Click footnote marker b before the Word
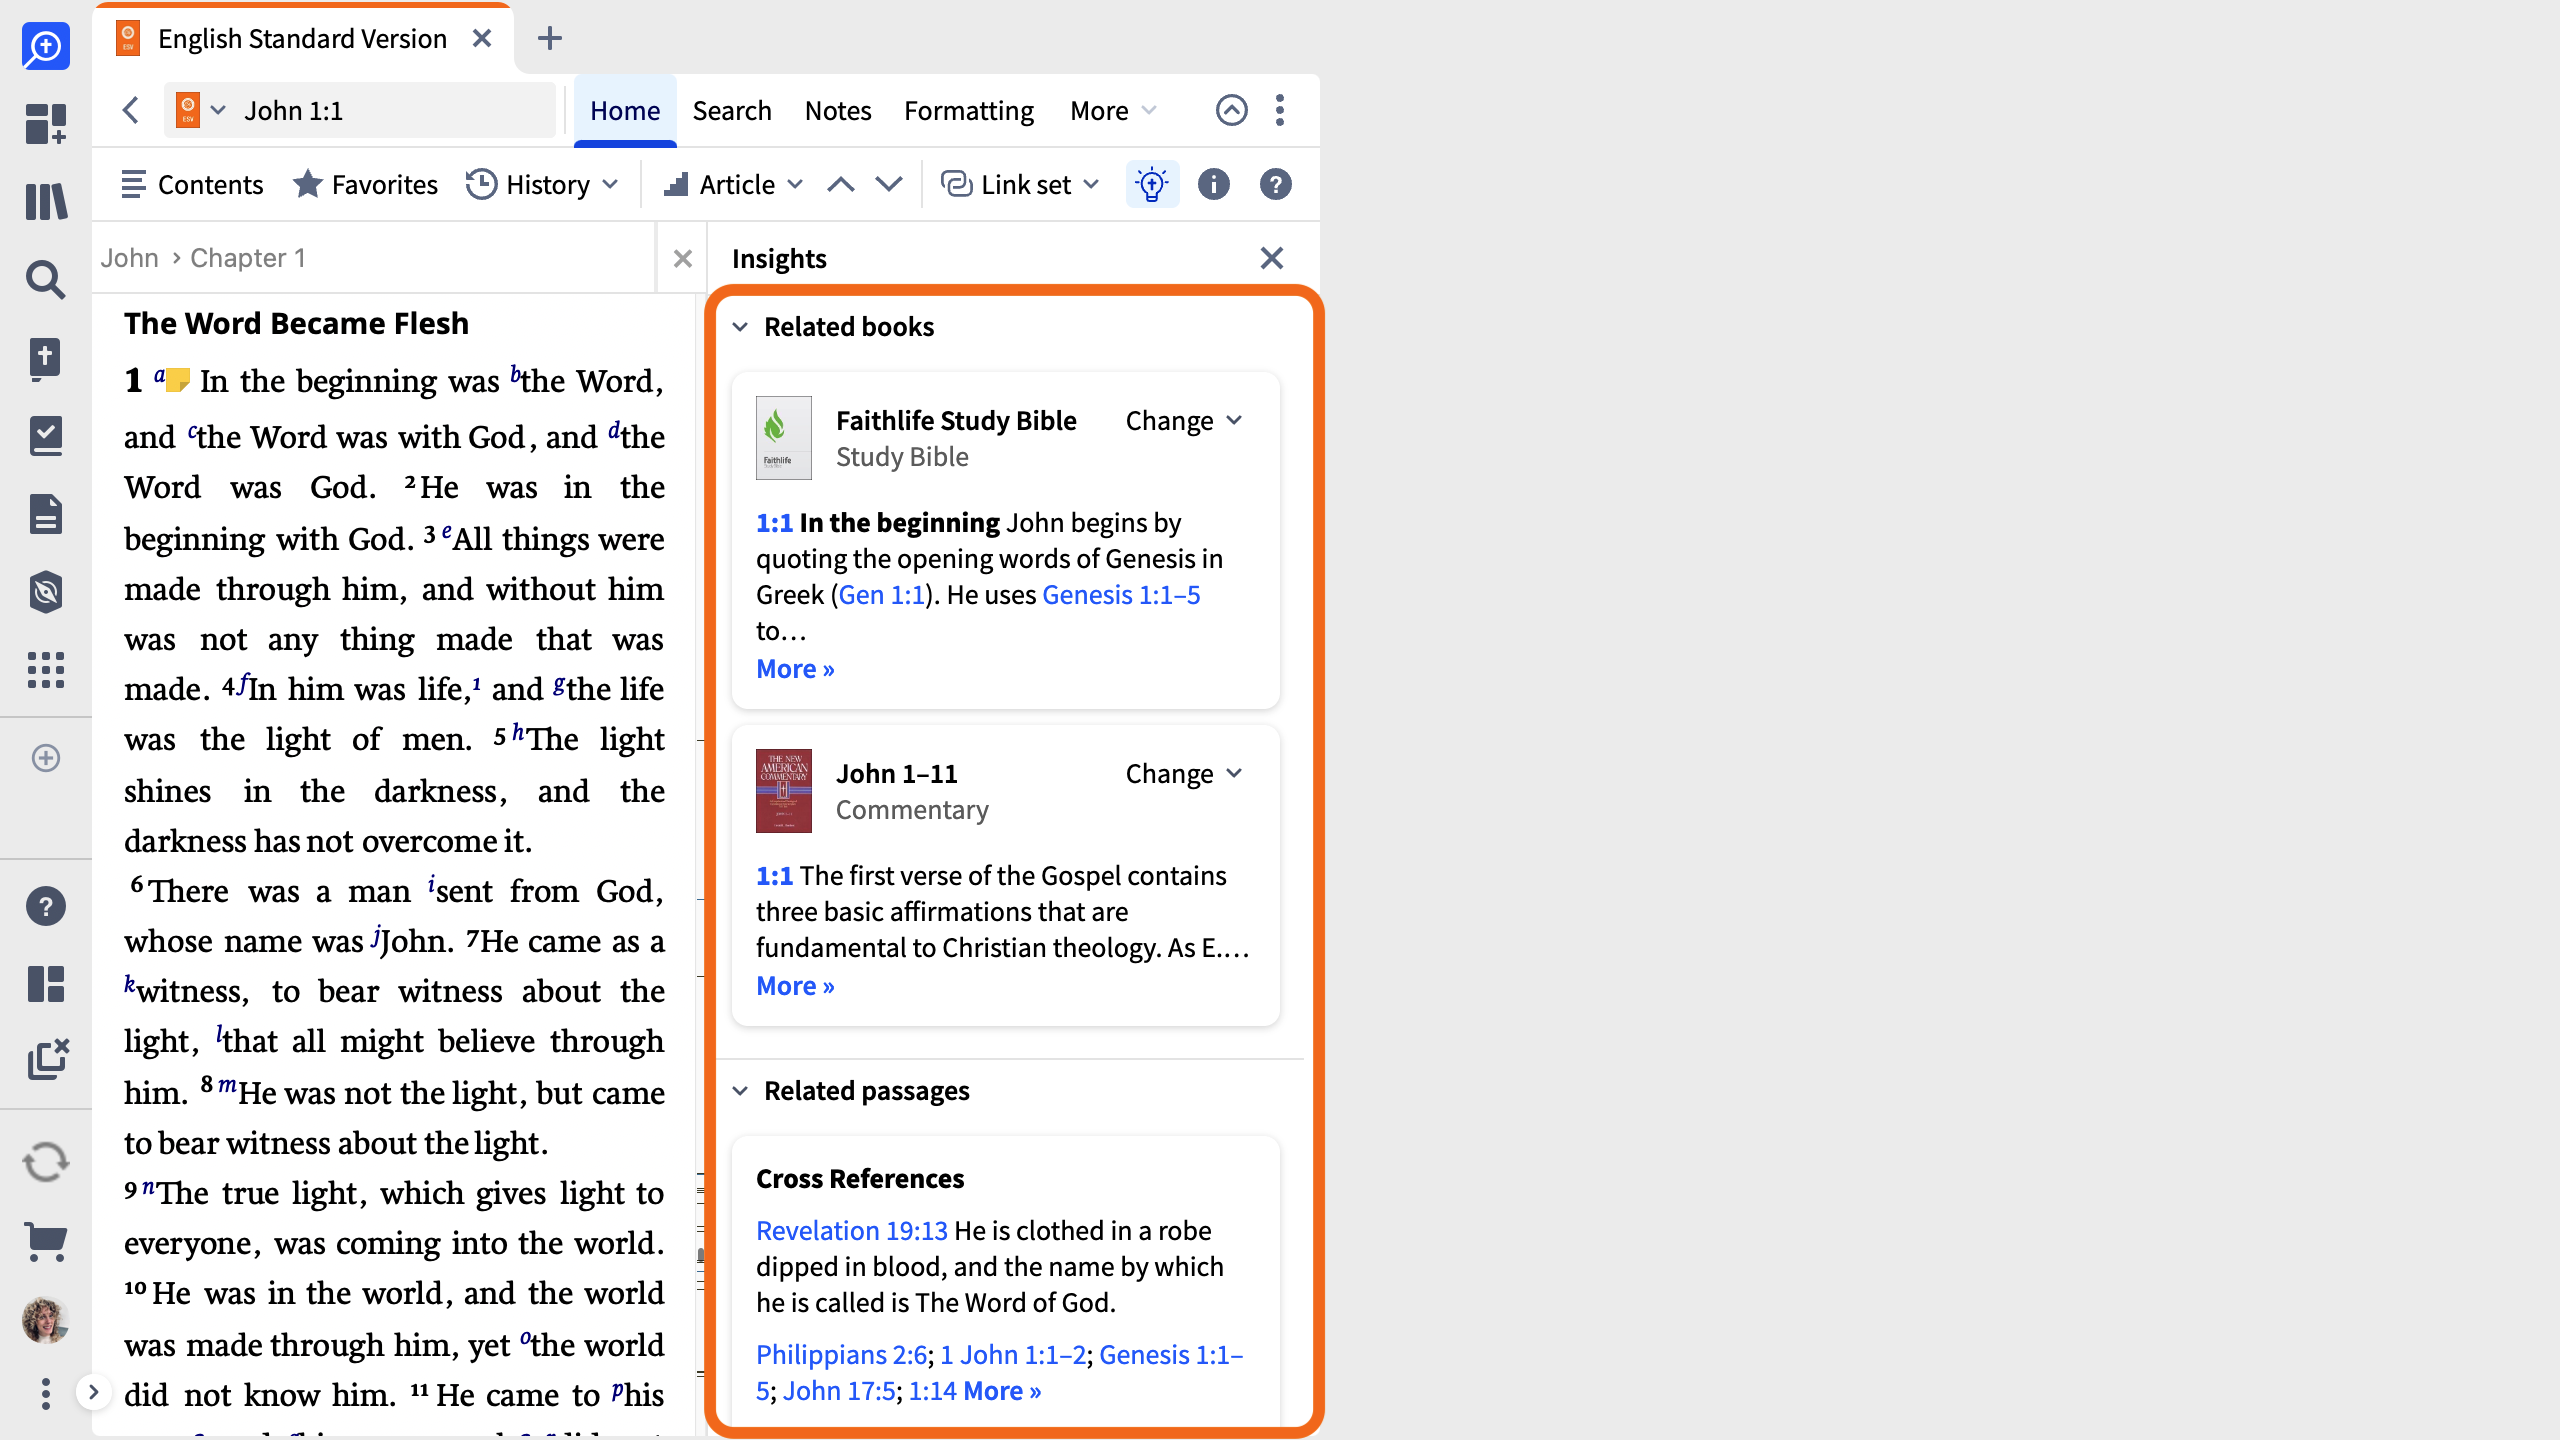The height and width of the screenshot is (1440, 2560). pos(515,374)
